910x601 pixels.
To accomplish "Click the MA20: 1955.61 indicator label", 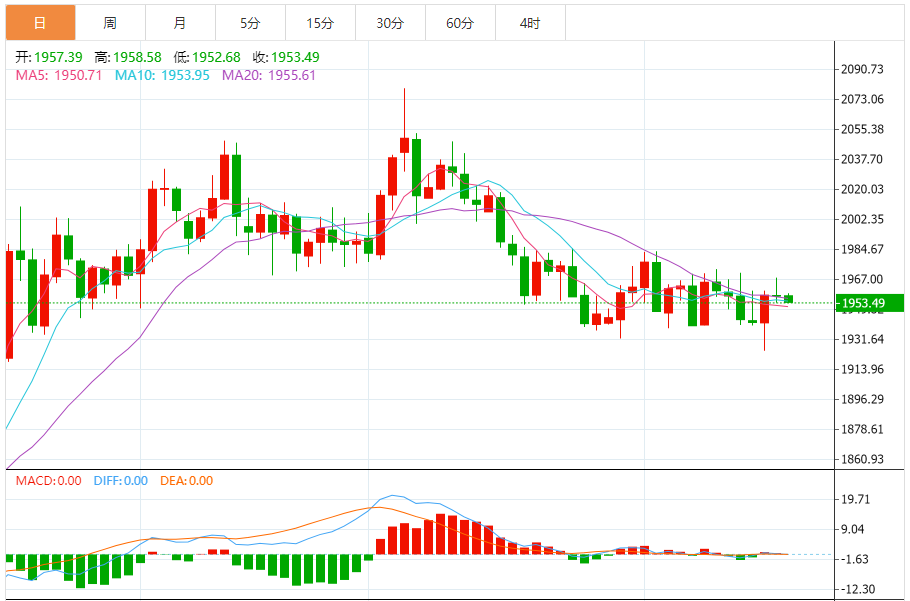I will click(269, 75).
